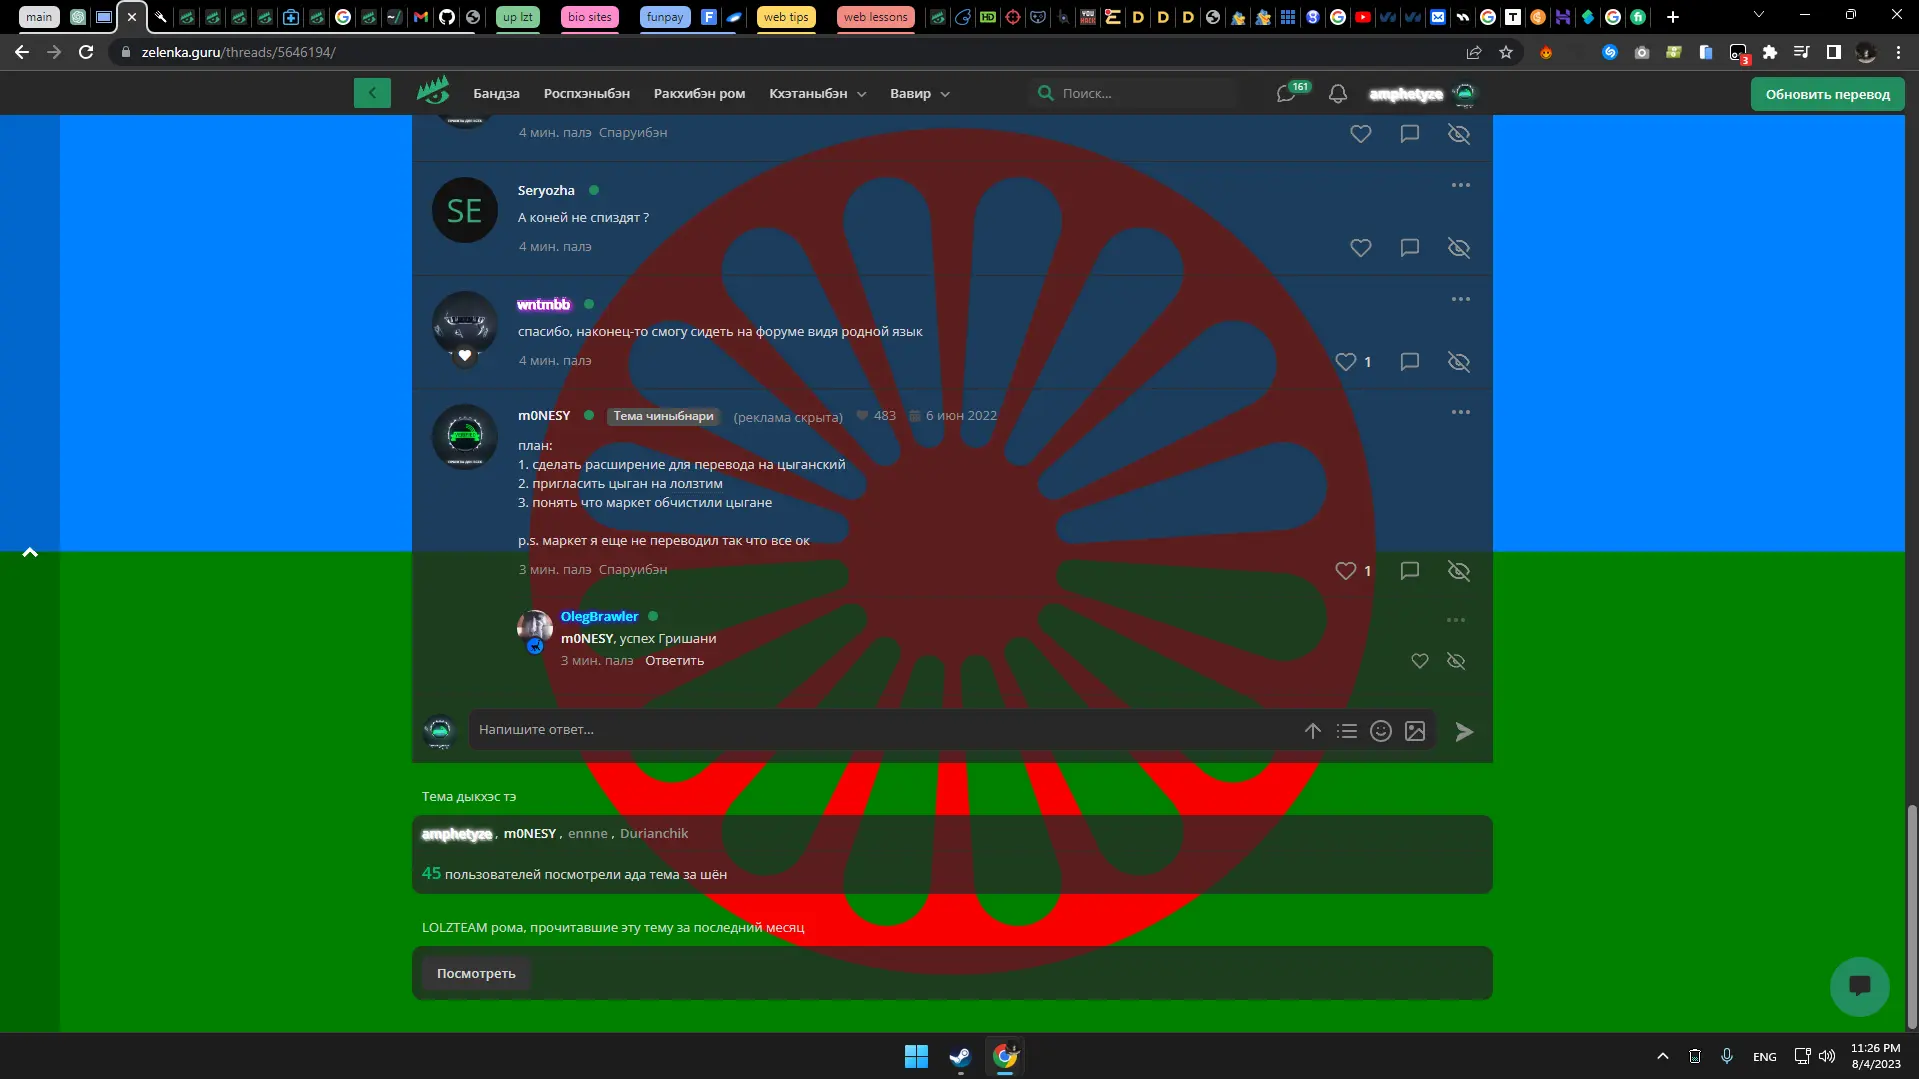Image resolution: width=1919 pixels, height=1079 pixels.
Task: Open the Бандза nav item
Action: (496, 93)
